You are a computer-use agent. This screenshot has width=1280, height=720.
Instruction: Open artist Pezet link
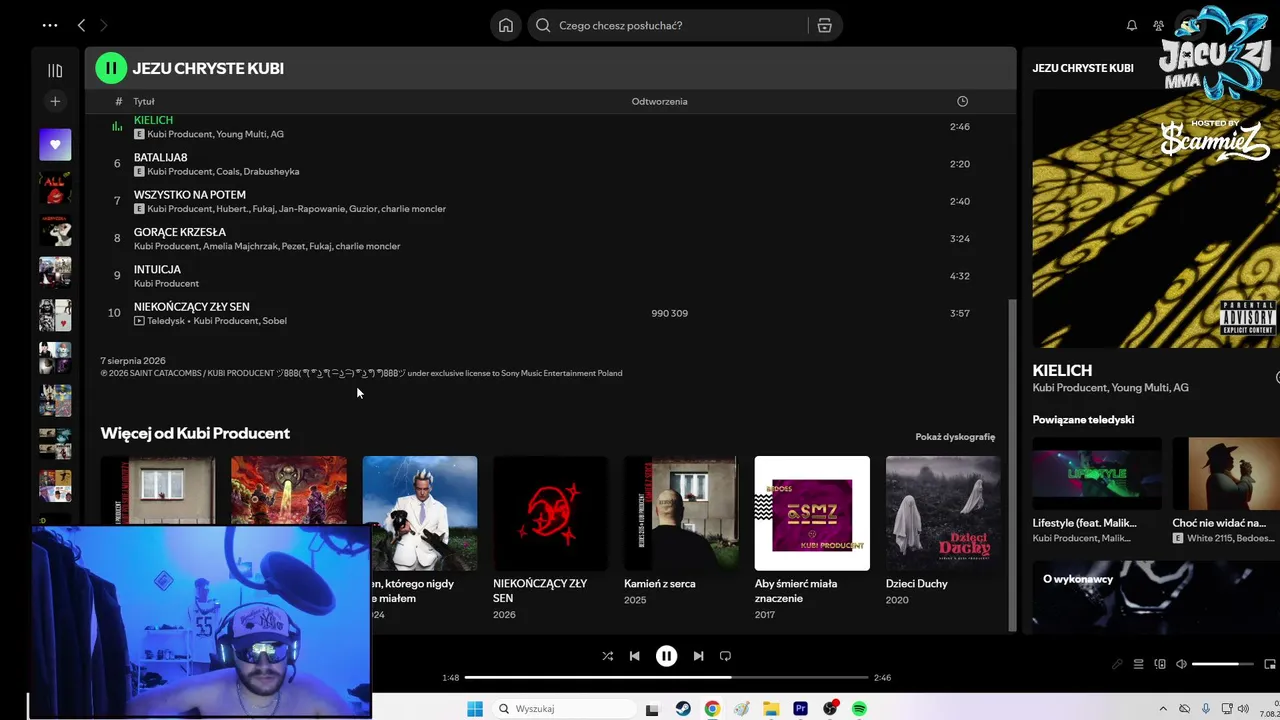[293, 246]
